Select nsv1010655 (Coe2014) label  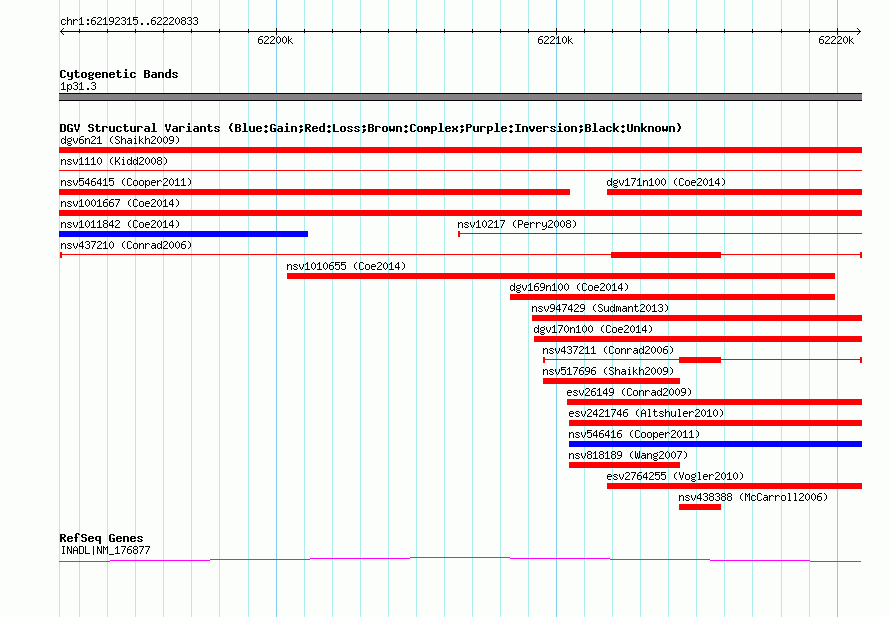[x=346, y=266]
